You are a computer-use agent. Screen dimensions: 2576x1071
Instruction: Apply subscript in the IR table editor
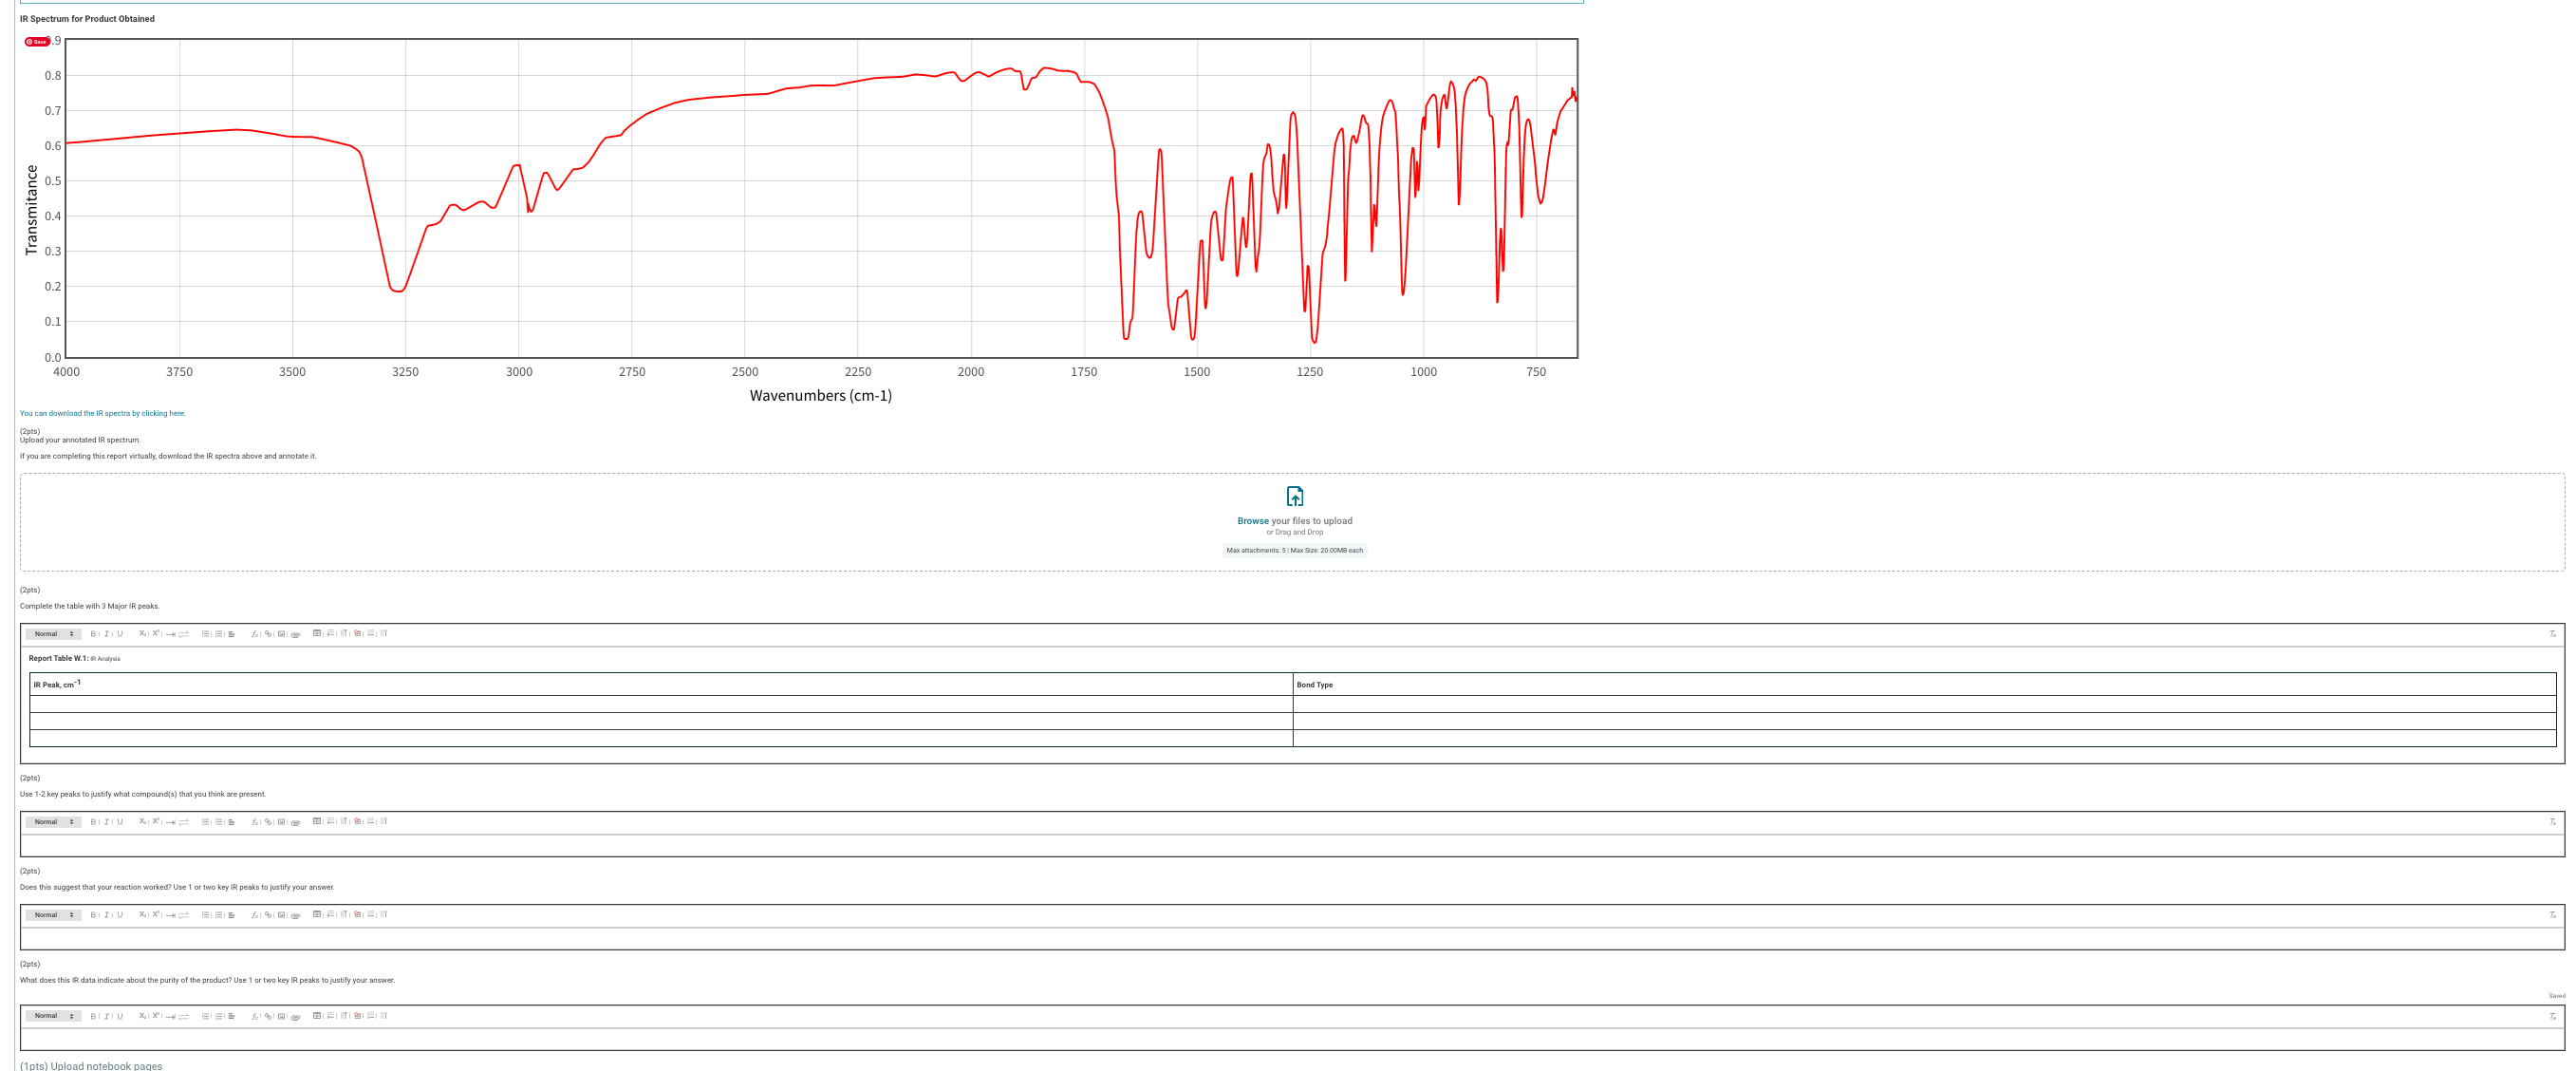143,633
